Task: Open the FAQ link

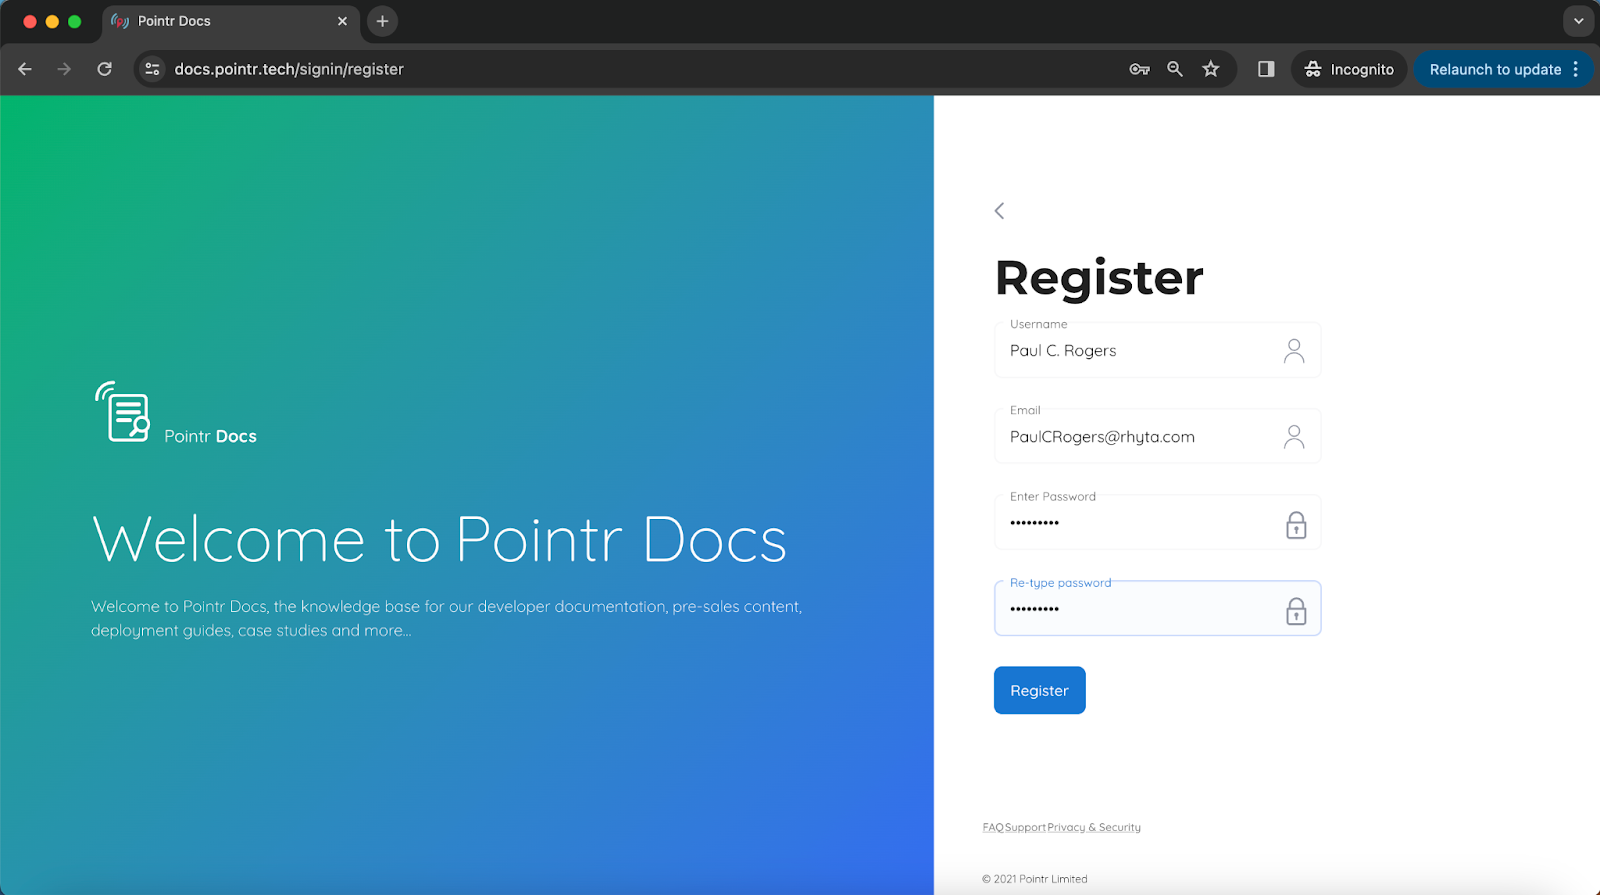Action: [x=992, y=827]
